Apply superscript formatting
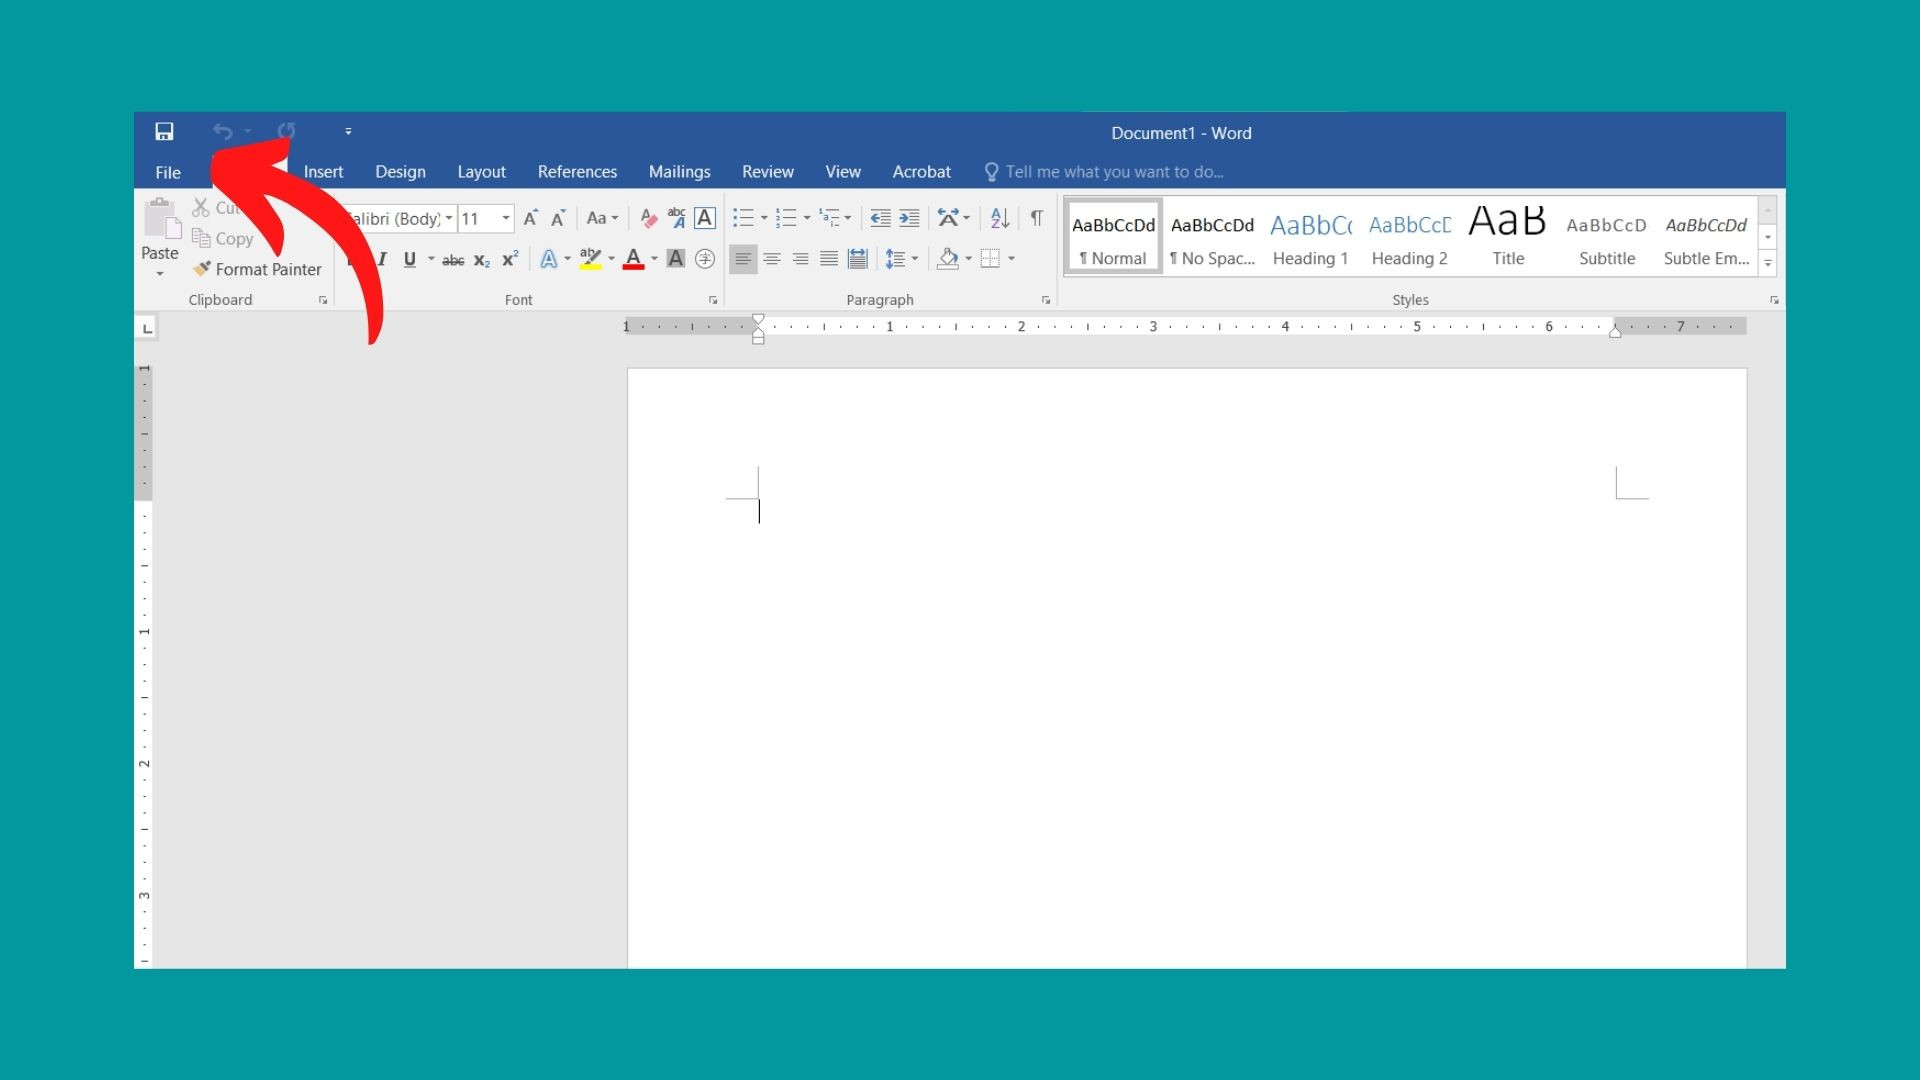Viewport: 1920px width, 1080px height. pyautogui.click(x=508, y=258)
